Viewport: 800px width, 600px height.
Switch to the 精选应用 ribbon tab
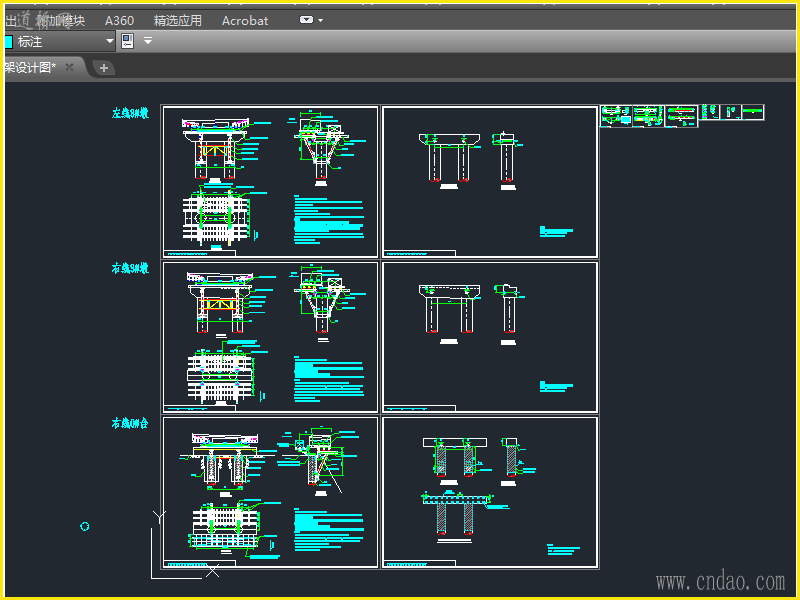(x=177, y=20)
